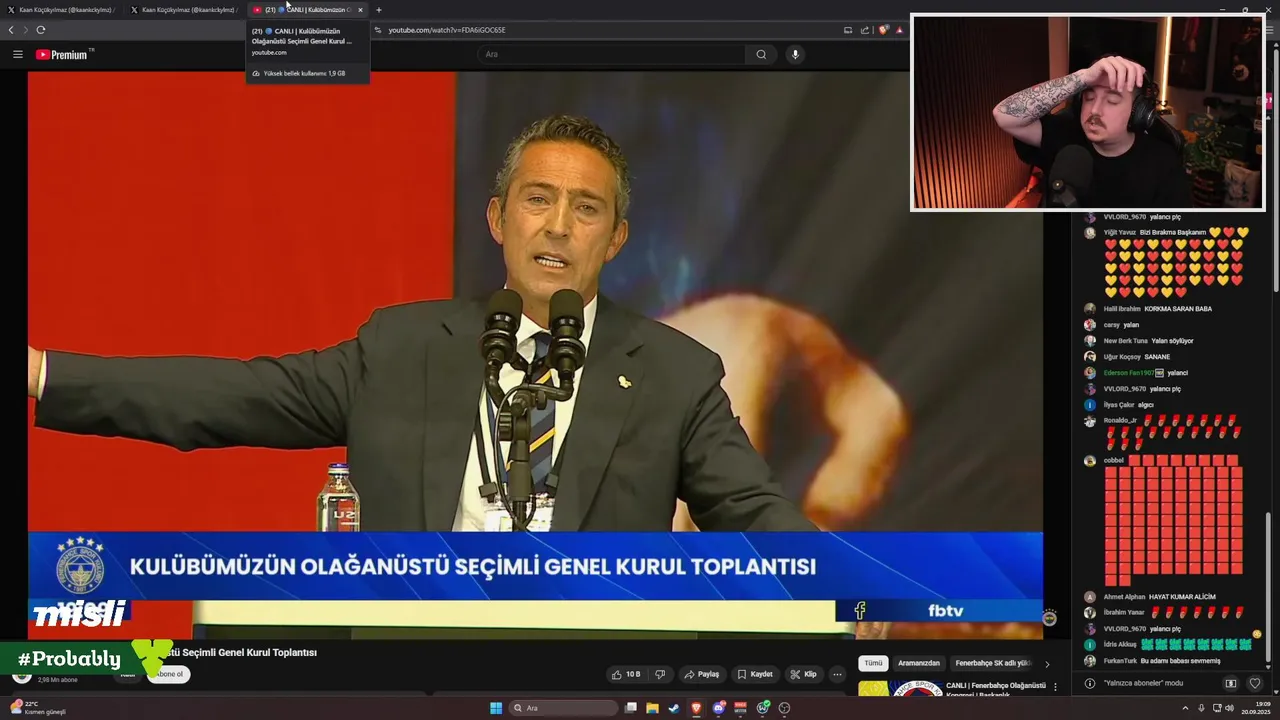Click the YouTube search field Ara
The height and width of the screenshot is (720, 1280).
pos(611,54)
